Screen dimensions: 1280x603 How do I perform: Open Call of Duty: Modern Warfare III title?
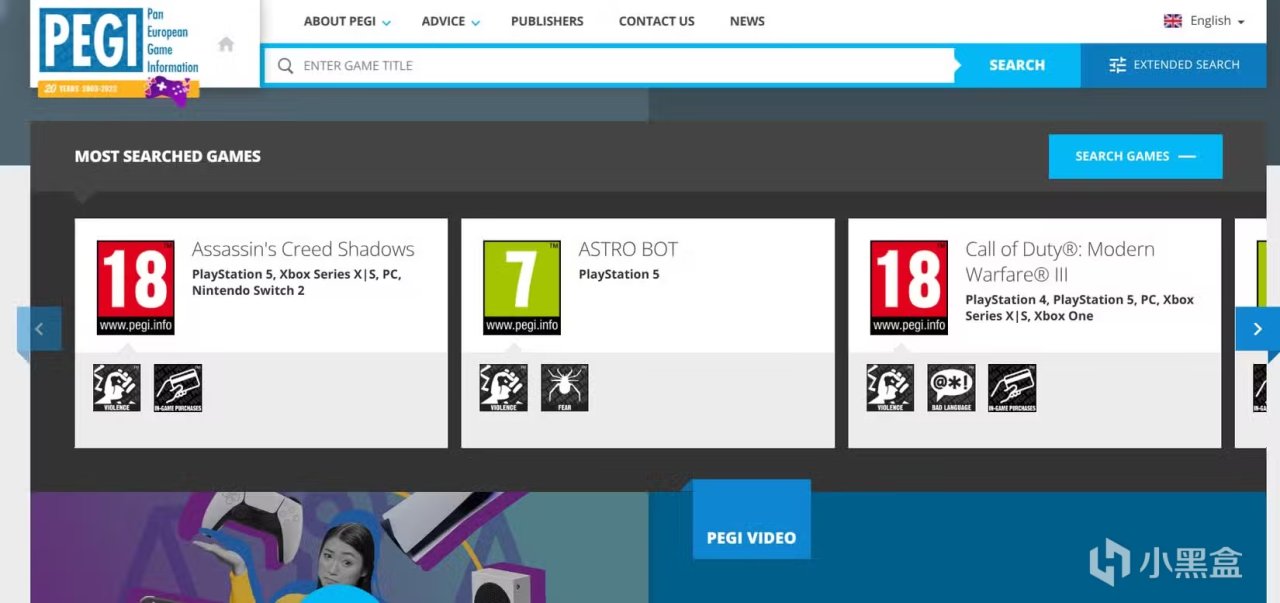1060,261
